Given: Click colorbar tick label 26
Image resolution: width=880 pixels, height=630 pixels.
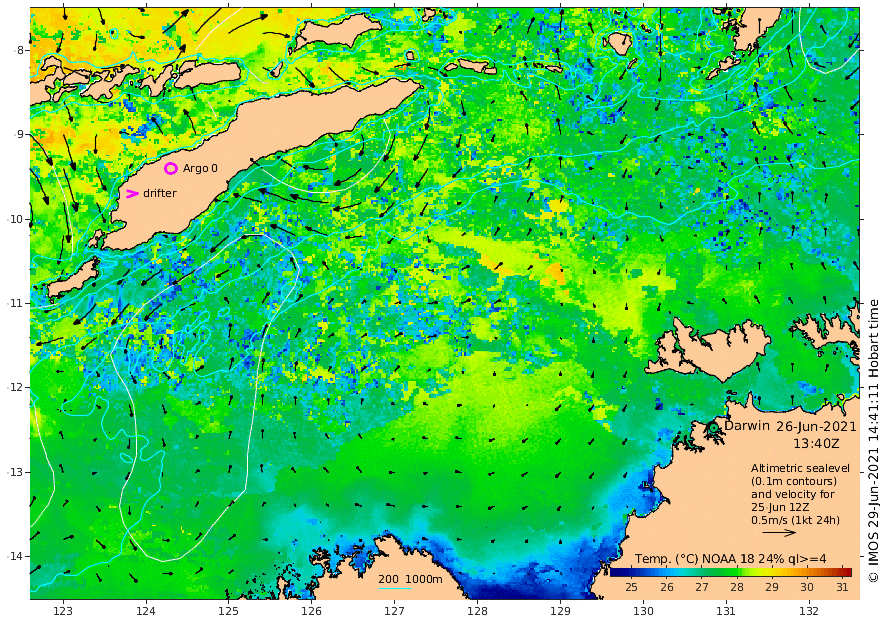Looking at the screenshot, I should 667,587.
